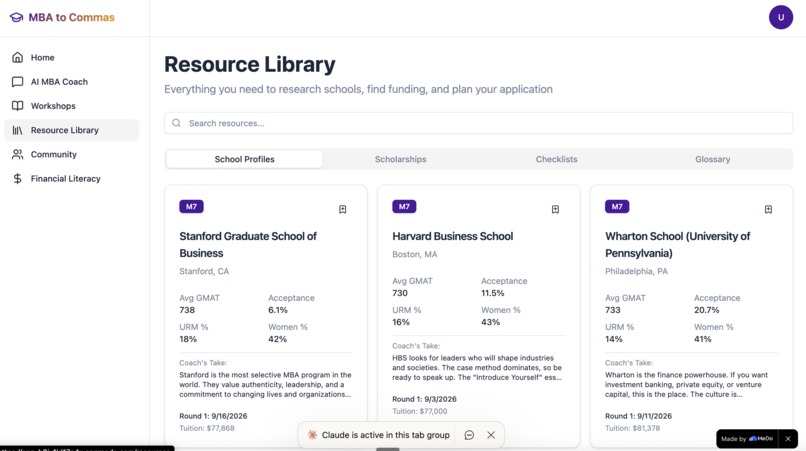Image resolution: width=806 pixels, height=451 pixels.
Task: Click Harvard's Women value 43%
Action: pos(490,322)
